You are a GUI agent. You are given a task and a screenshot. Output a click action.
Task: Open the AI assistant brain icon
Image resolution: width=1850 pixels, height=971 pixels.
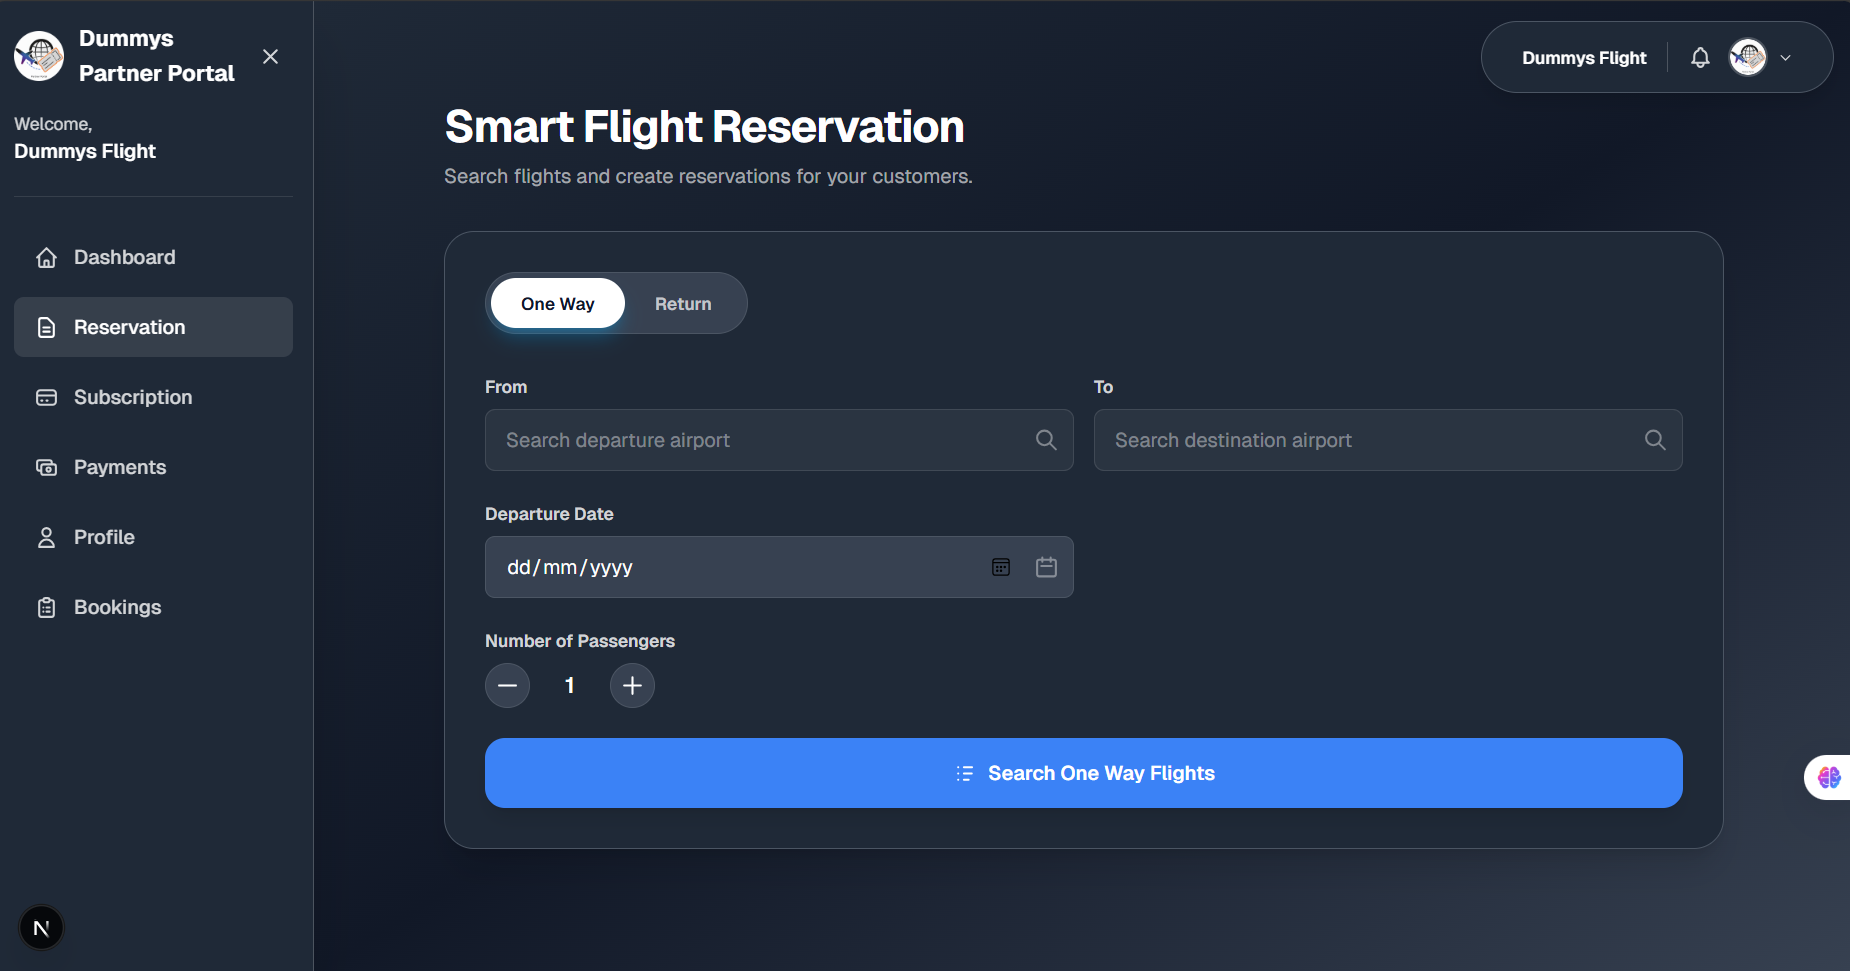pyautogui.click(x=1831, y=777)
